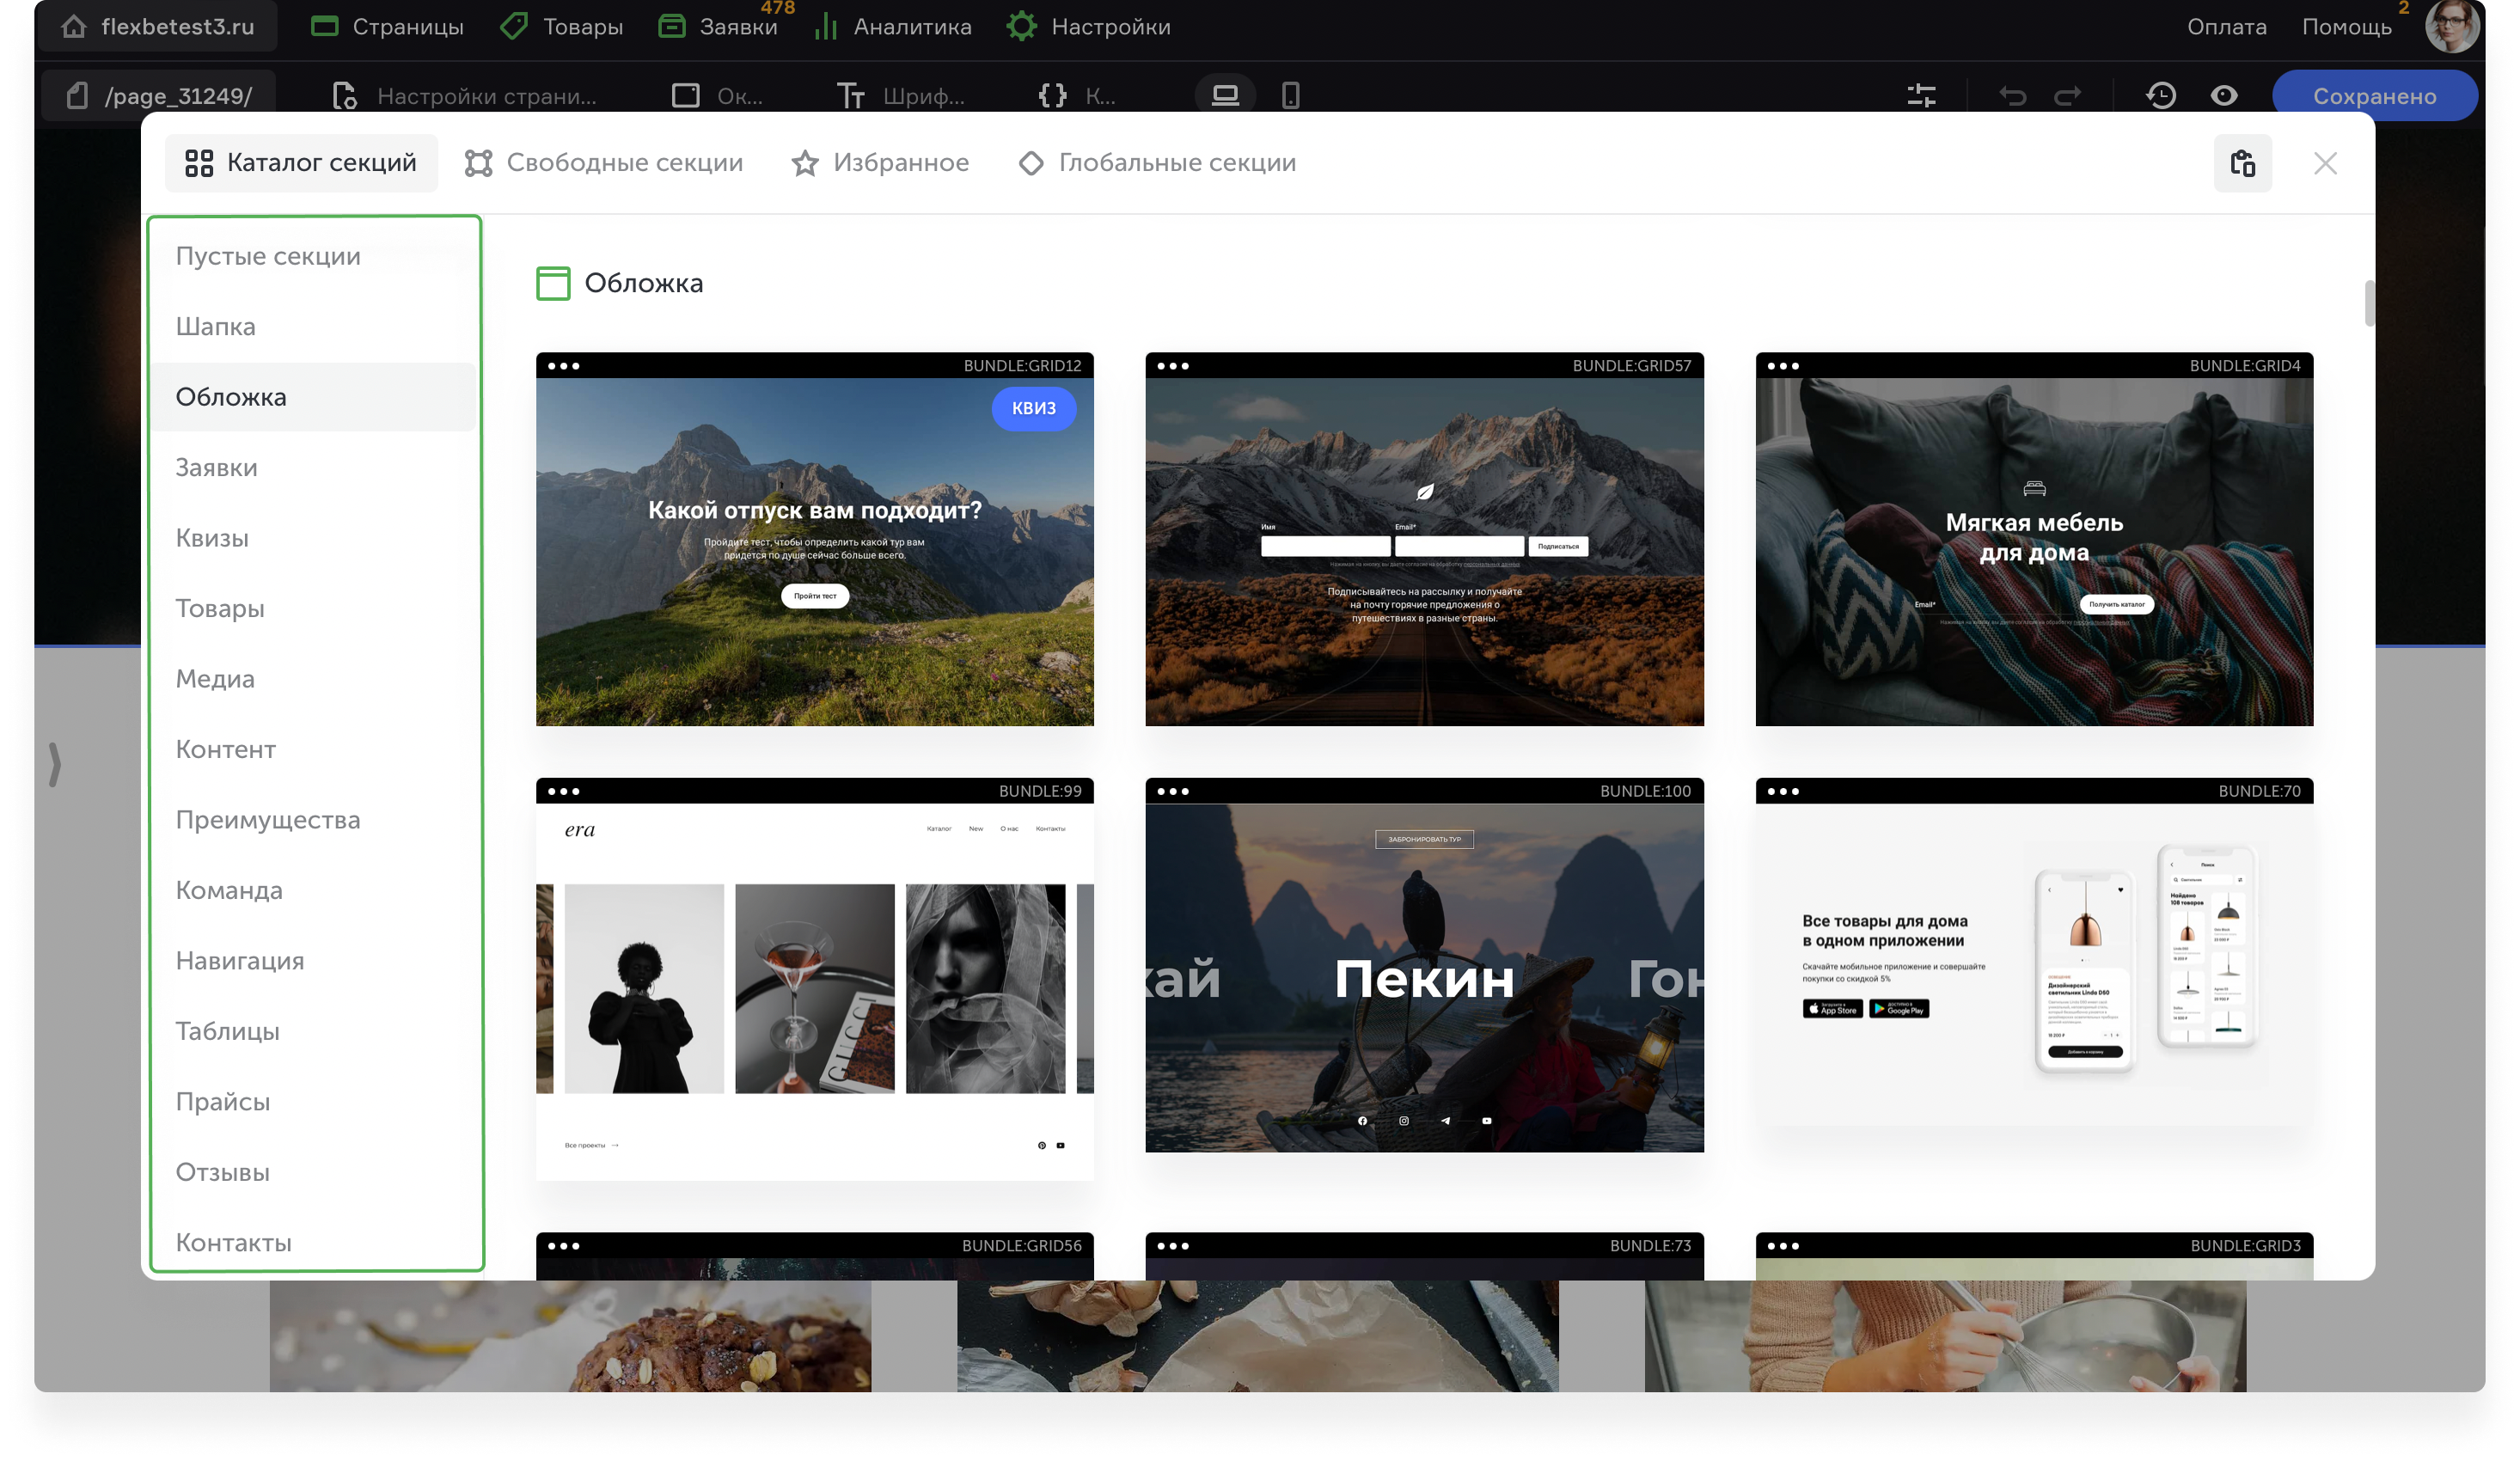The height and width of the screenshot is (1461, 2520).
Task: Choose the BUNDLE:99 era gallery thumbnail
Action: click(814, 979)
